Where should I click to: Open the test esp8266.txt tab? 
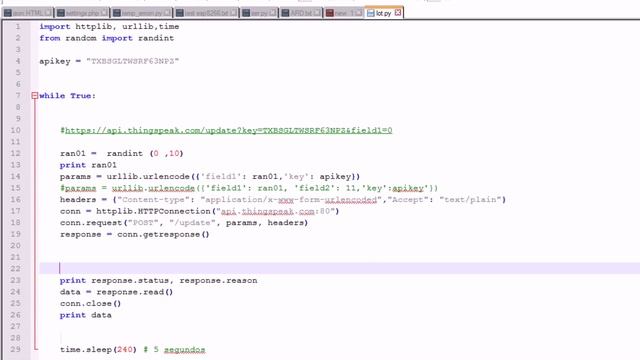point(206,13)
